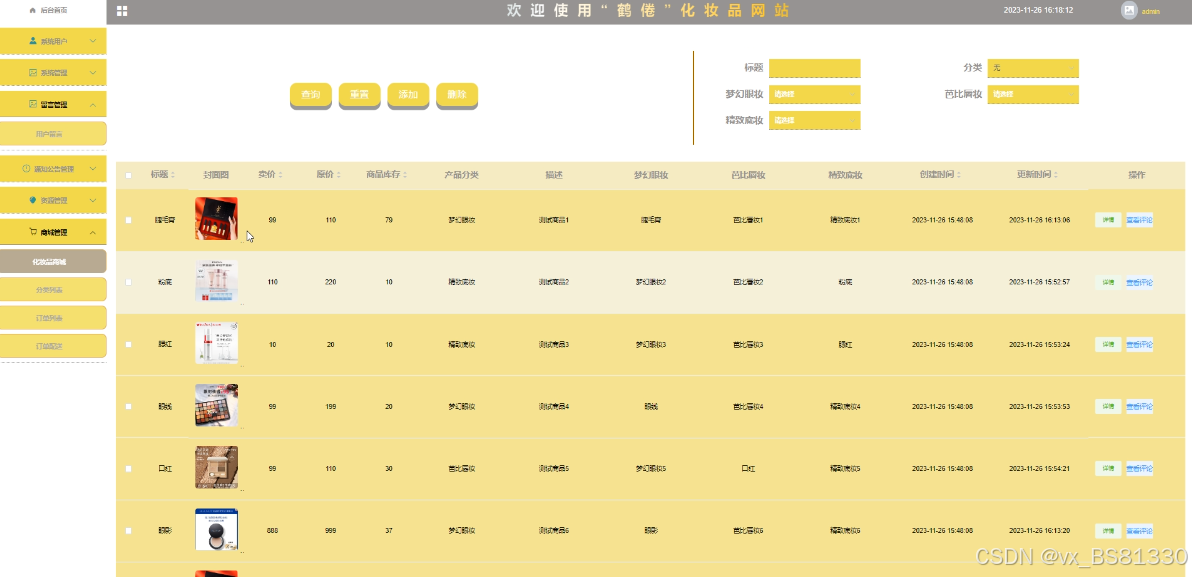
Task: Open 查看评论 for the 眼影 row
Action: click(1139, 531)
